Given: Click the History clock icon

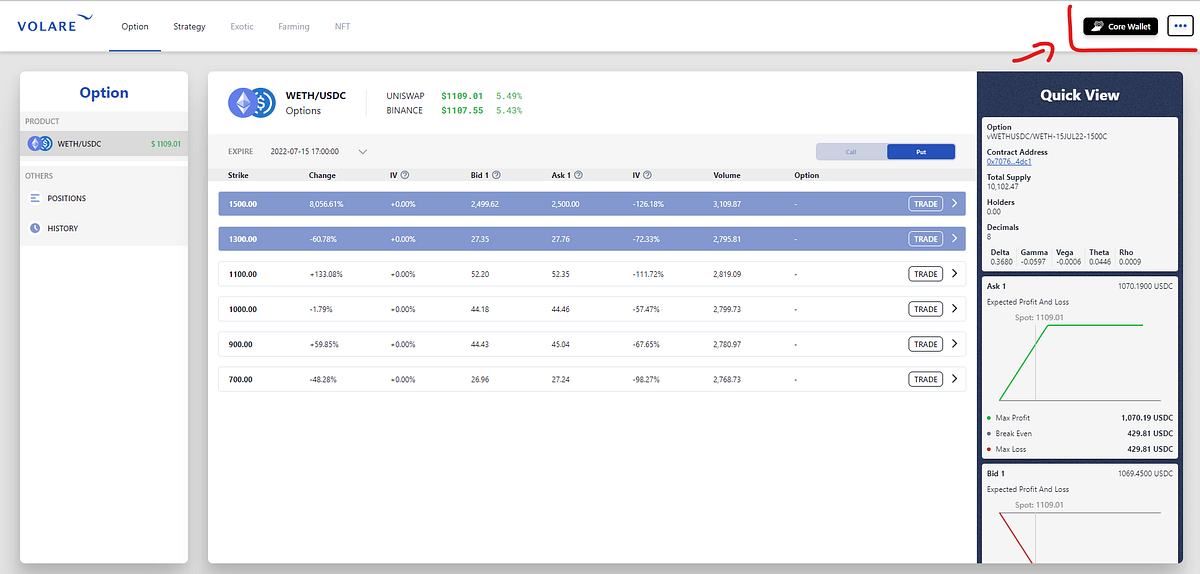Looking at the screenshot, I should [x=35, y=228].
